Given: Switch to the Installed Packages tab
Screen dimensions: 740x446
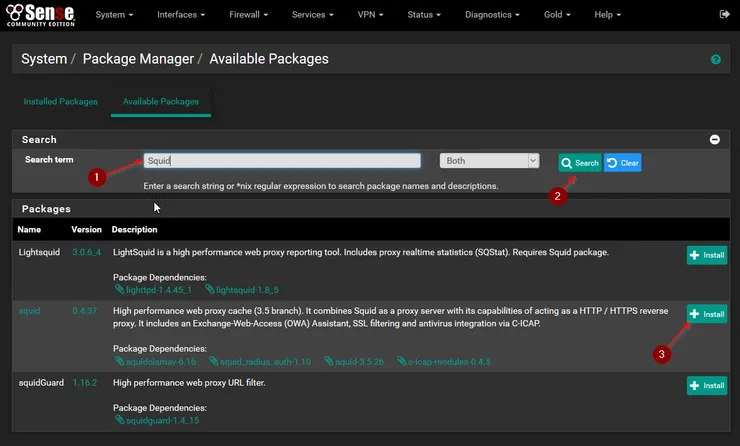Looking at the screenshot, I should tap(60, 102).
